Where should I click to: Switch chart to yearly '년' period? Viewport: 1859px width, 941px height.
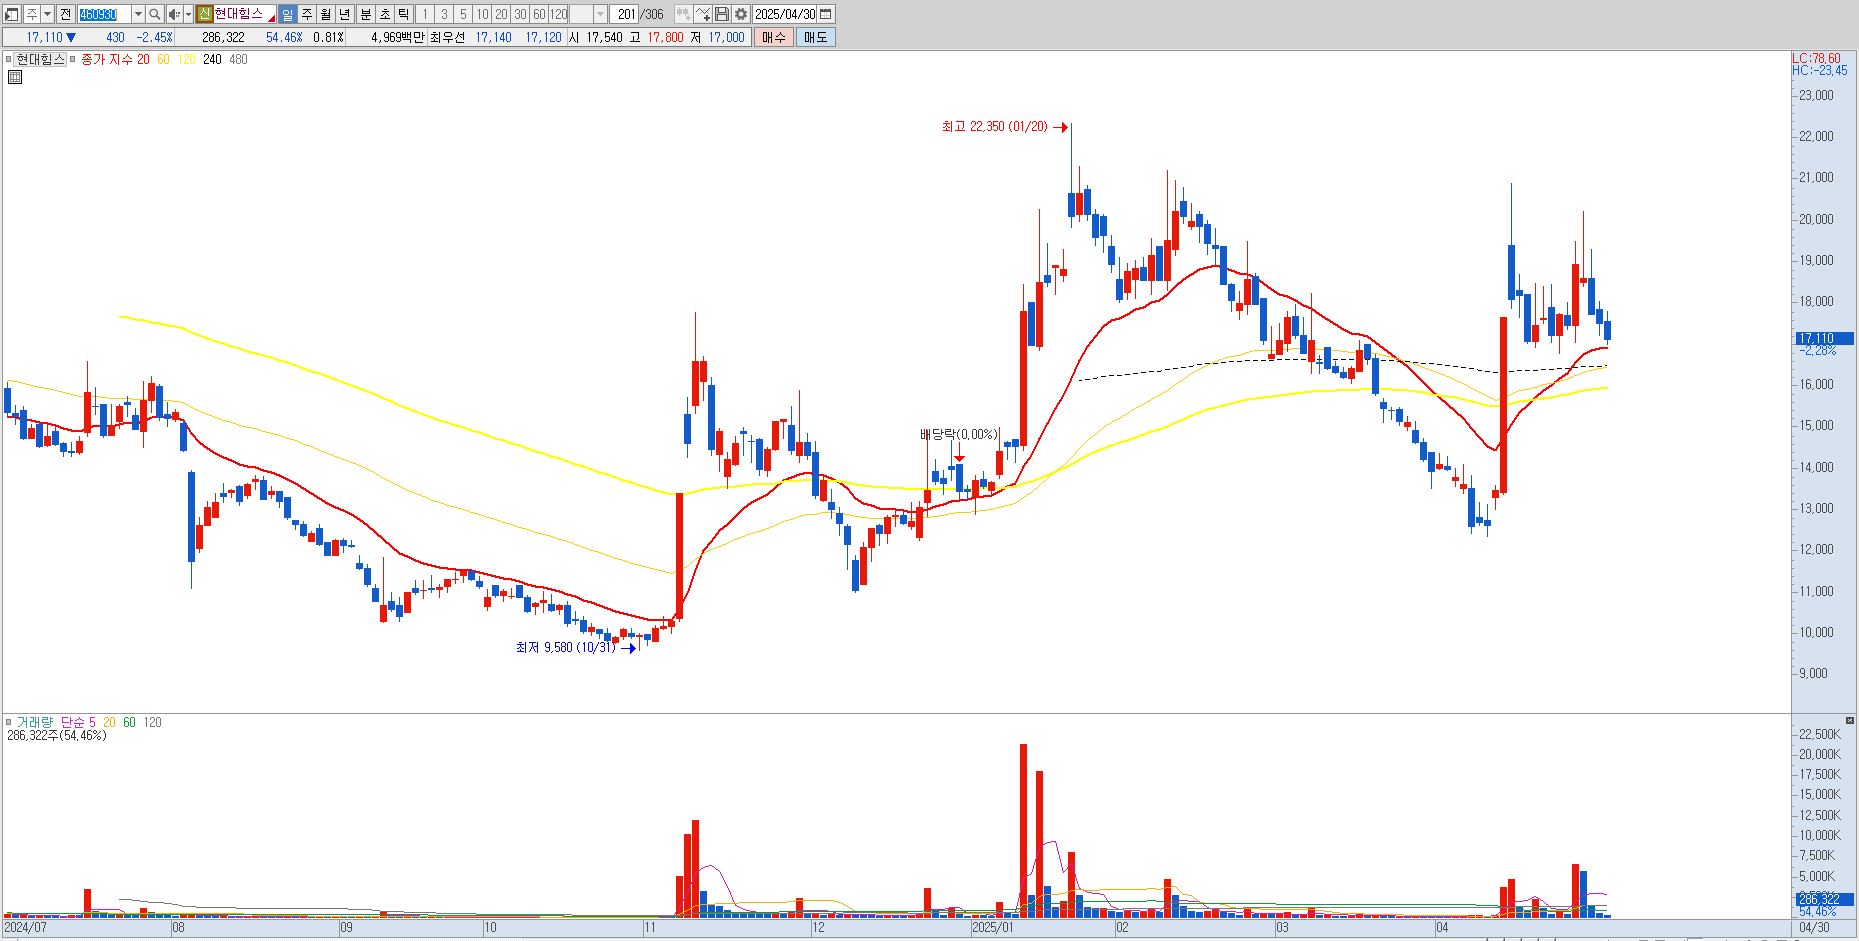point(345,14)
